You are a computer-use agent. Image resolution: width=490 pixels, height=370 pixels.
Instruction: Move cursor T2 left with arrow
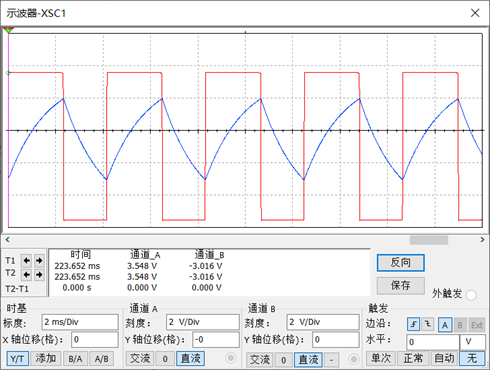coord(27,274)
